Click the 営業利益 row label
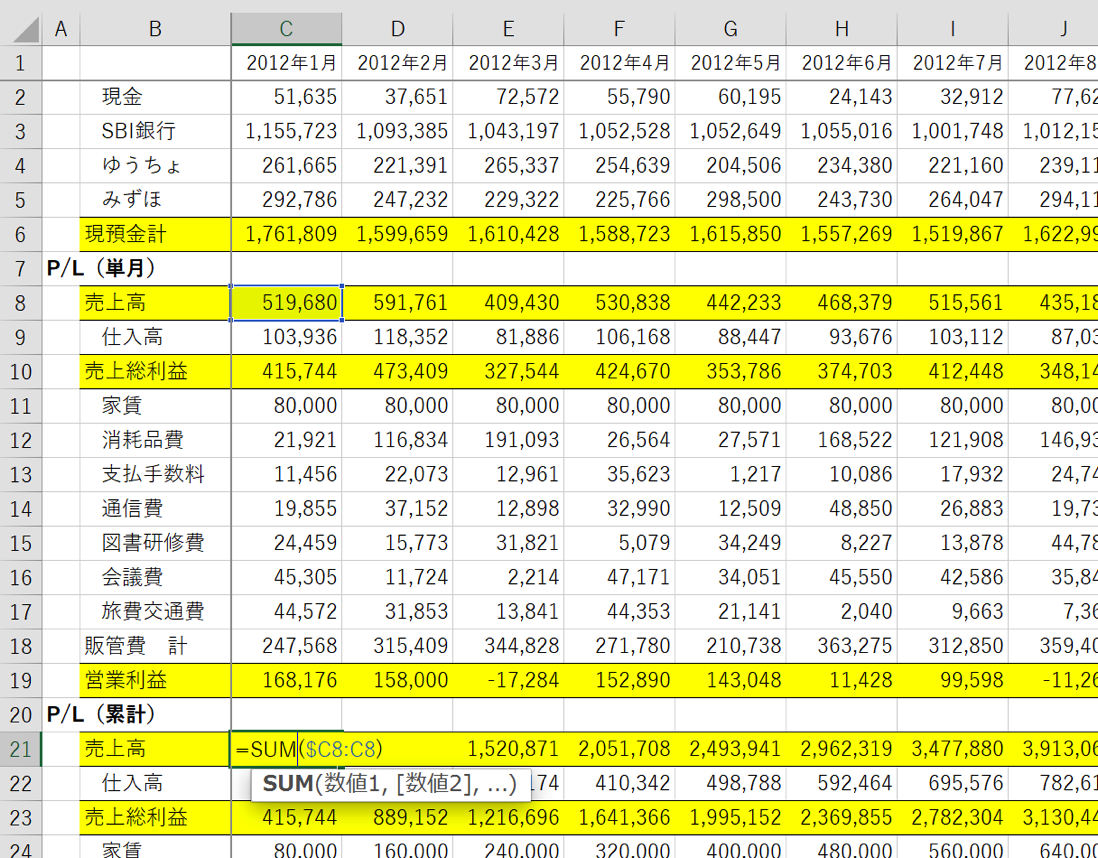The height and width of the screenshot is (858, 1098). tap(125, 680)
